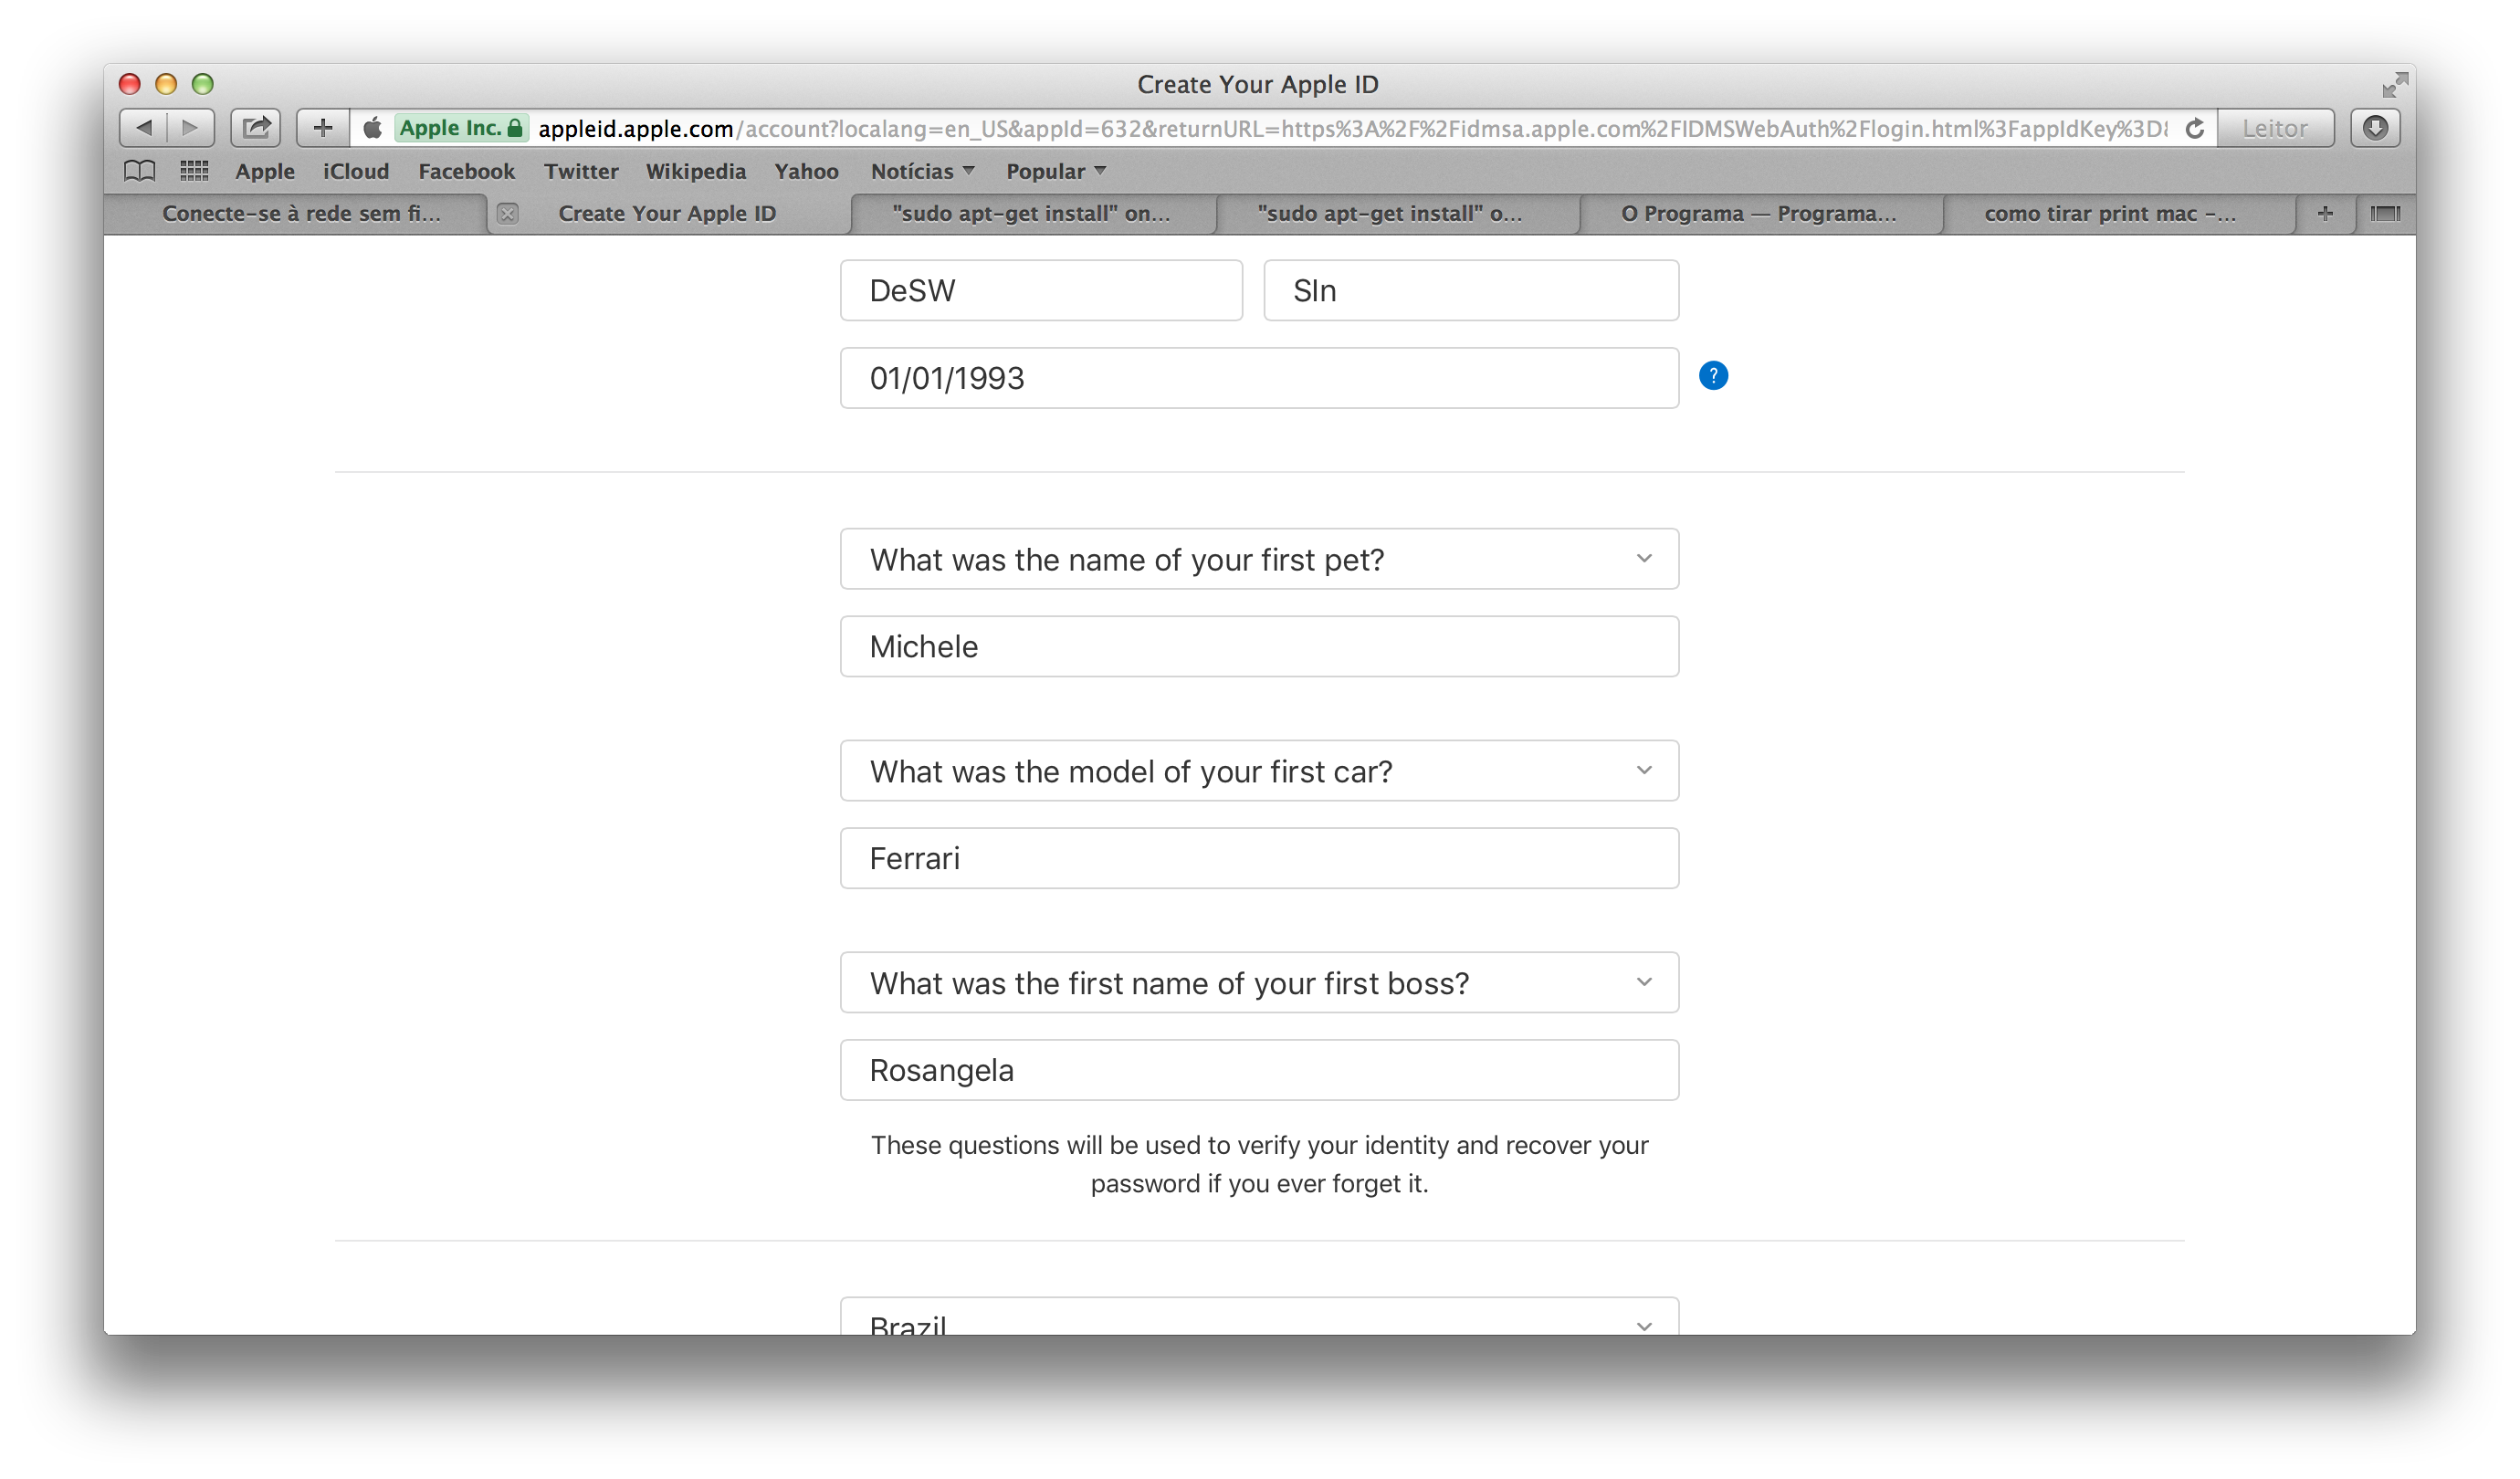Switch to 'O Programa — Programa' tab
The height and width of the screenshot is (1479, 2520).
point(1758,213)
